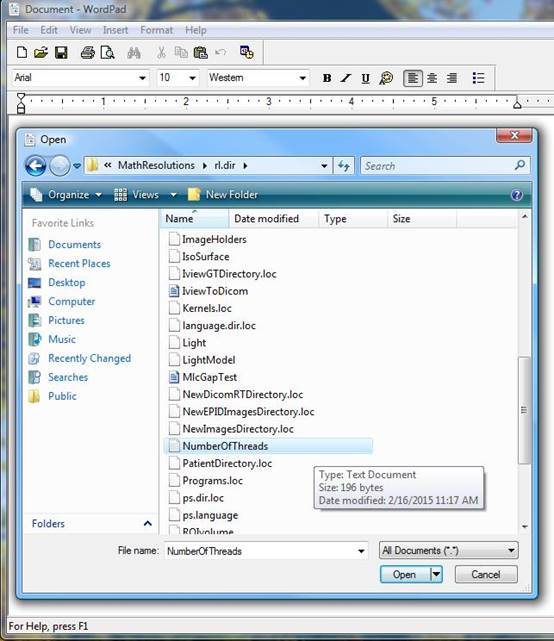The width and height of the screenshot is (554, 641).
Task: Toggle Bold formatting button
Action: 327,78
